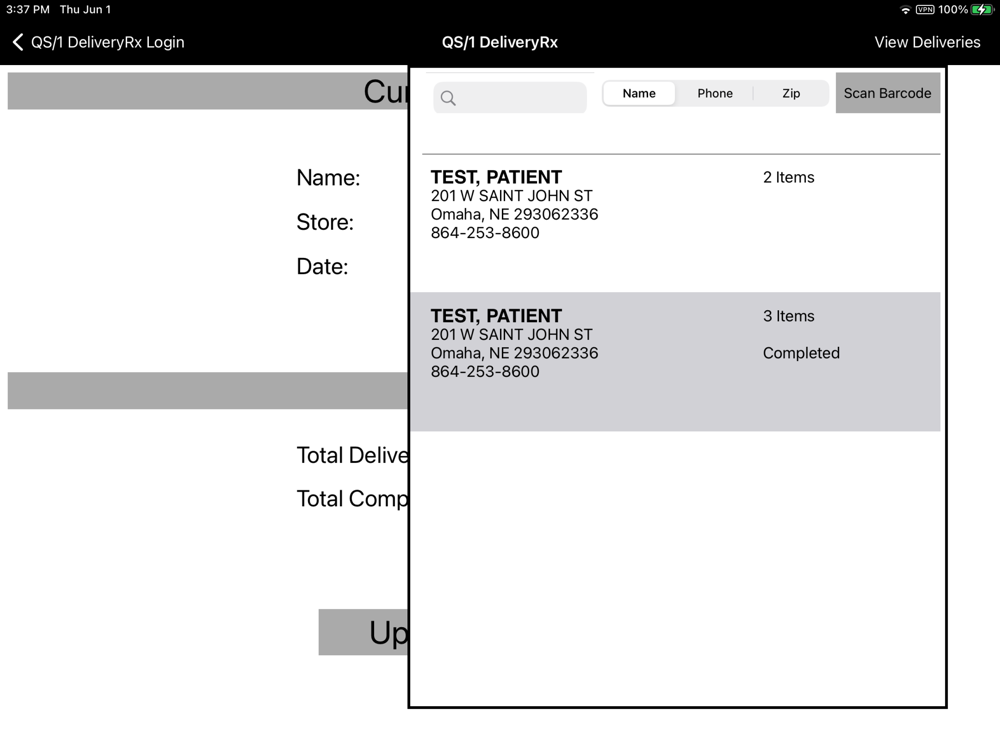Click the battery charging icon
The width and height of the screenshot is (1000, 750).
point(982,10)
